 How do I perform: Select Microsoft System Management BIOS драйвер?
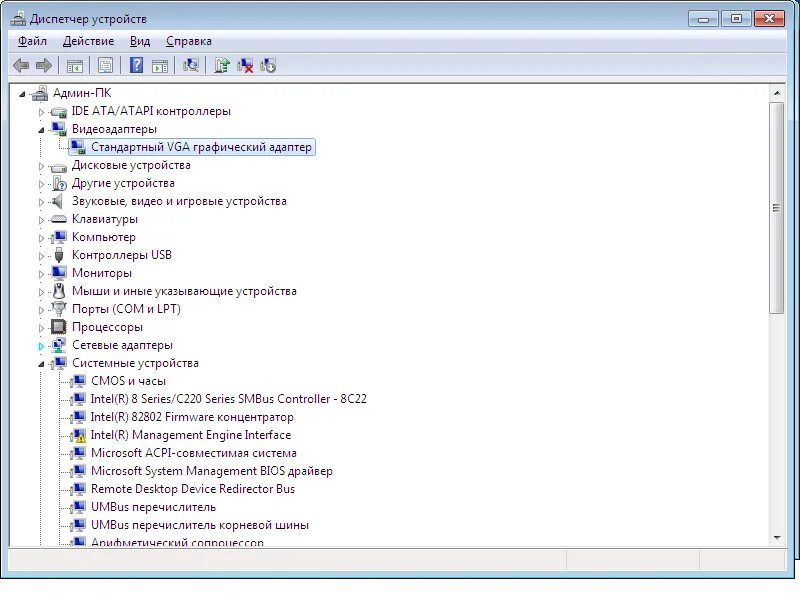(x=211, y=471)
